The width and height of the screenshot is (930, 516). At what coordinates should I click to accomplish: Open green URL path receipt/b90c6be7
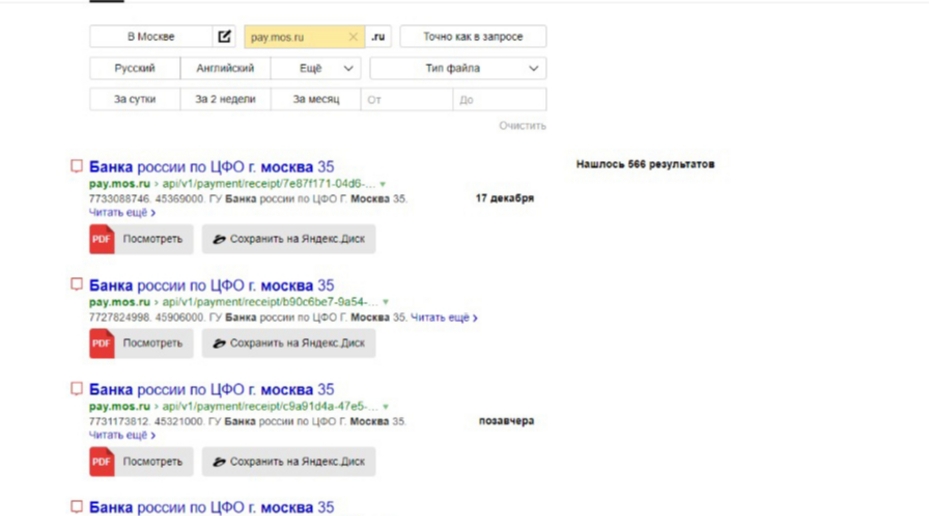click(270, 302)
